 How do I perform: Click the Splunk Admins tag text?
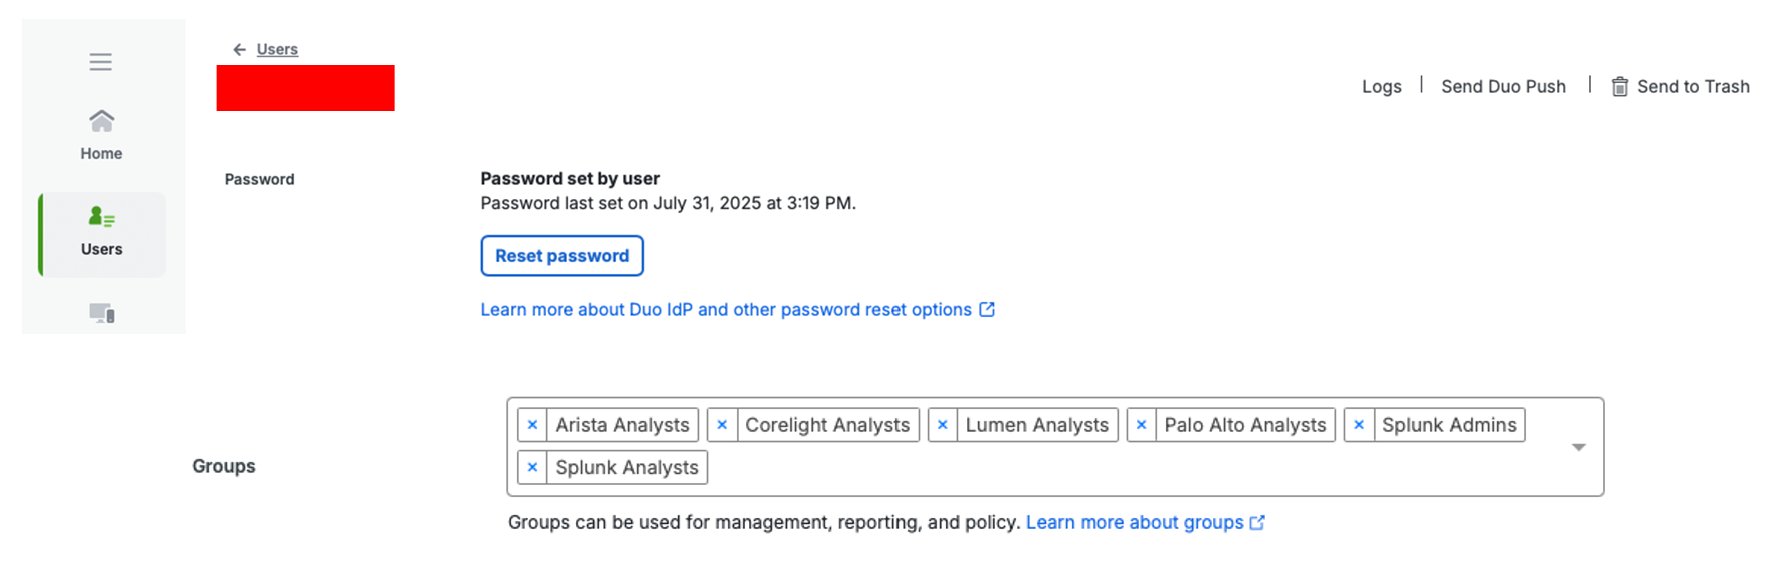(1449, 425)
